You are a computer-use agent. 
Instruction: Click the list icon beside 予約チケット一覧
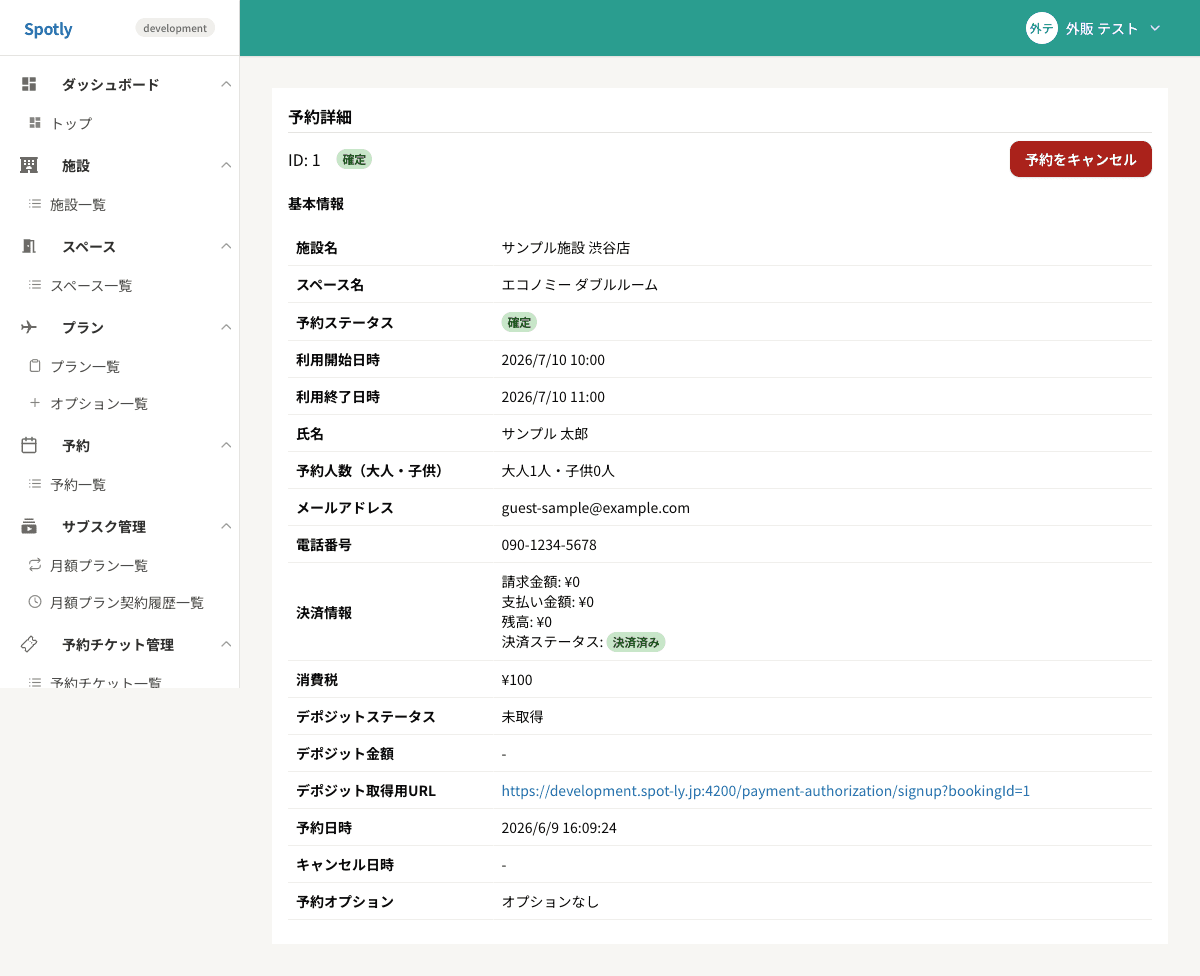coord(35,683)
